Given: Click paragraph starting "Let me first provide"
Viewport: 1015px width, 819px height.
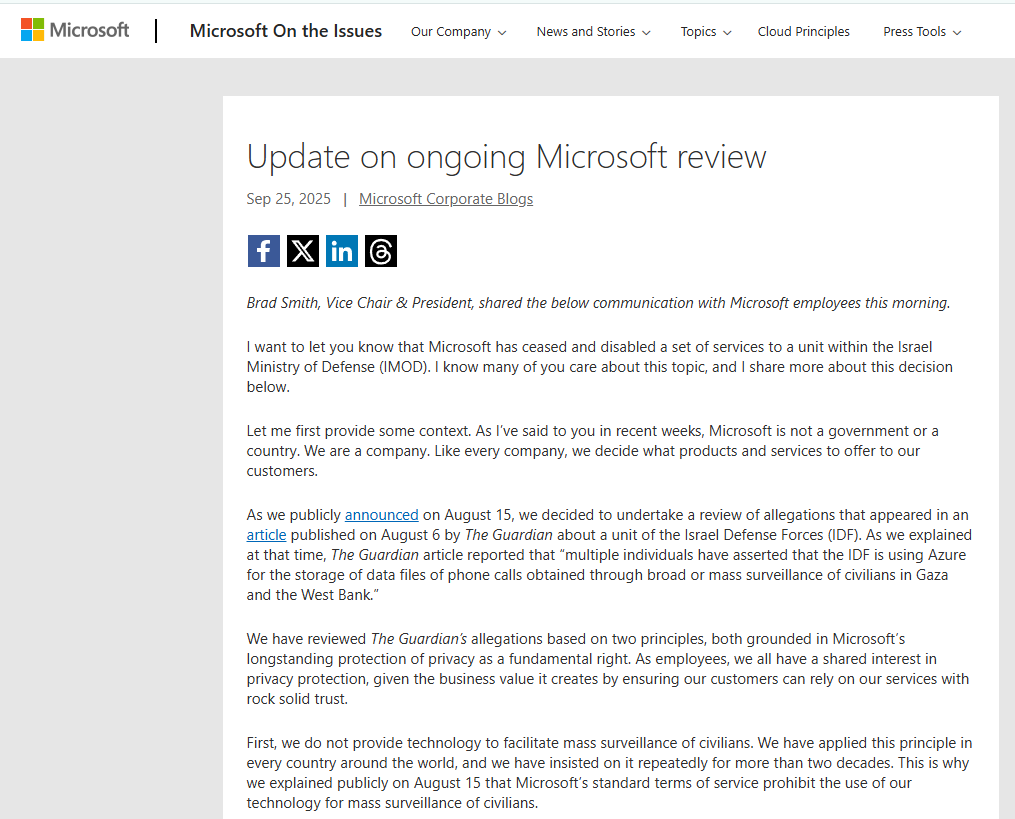Looking at the screenshot, I should coord(592,451).
